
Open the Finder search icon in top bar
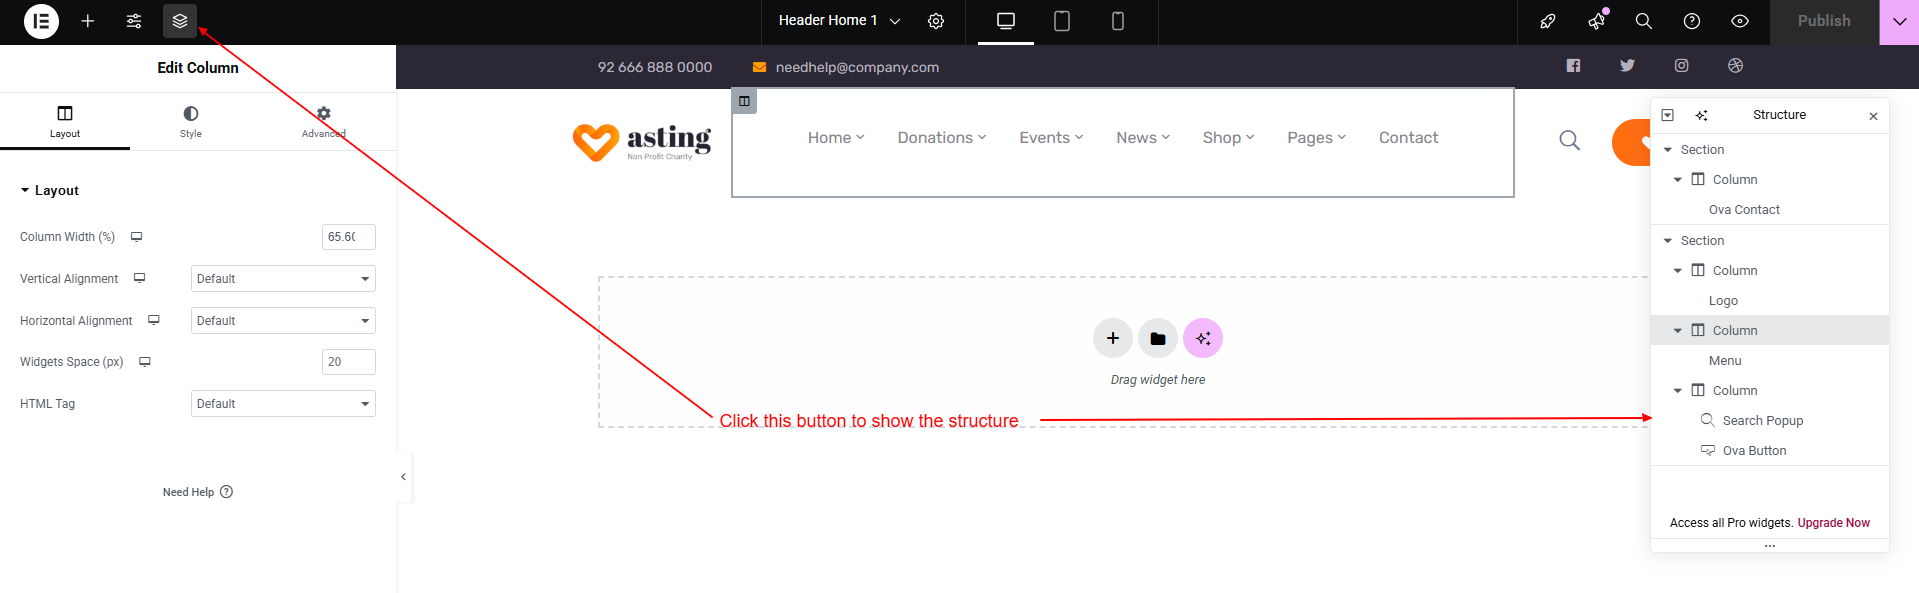coord(1643,21)
